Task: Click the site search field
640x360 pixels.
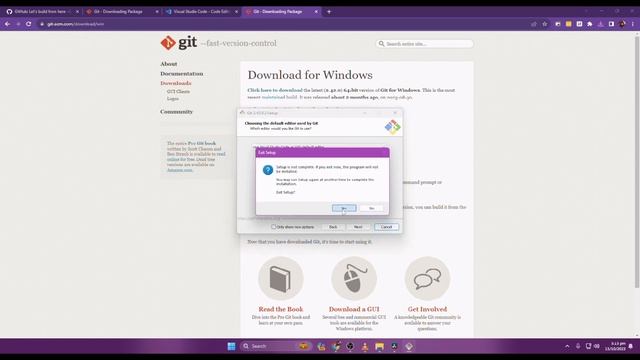Action: point(424,44)
